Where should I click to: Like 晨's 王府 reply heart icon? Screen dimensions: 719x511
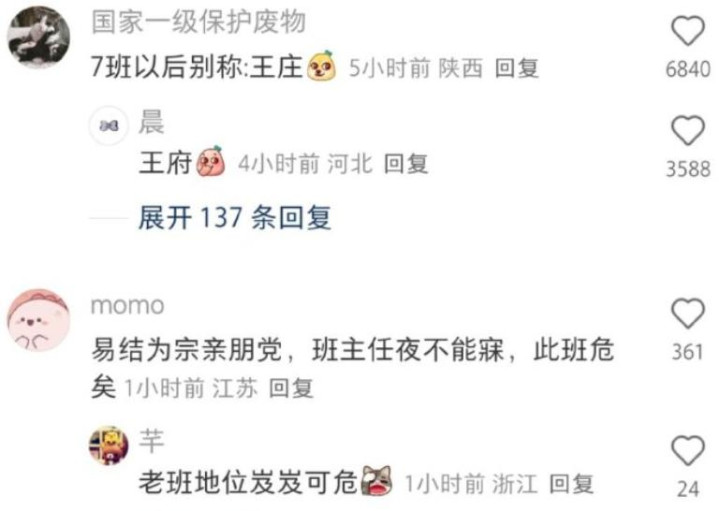688,130
